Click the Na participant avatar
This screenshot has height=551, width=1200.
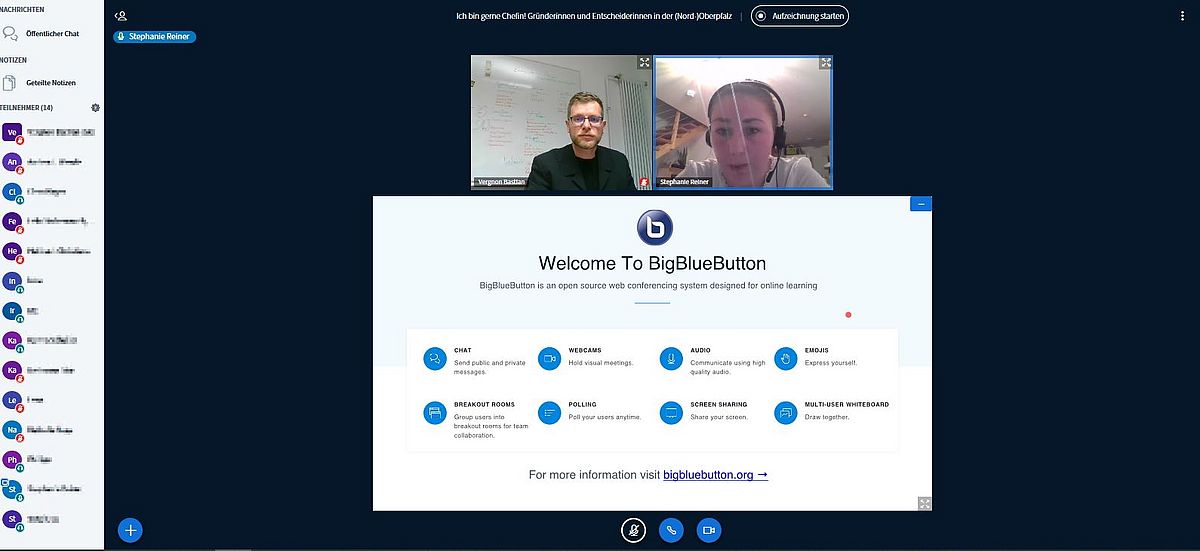12,430
